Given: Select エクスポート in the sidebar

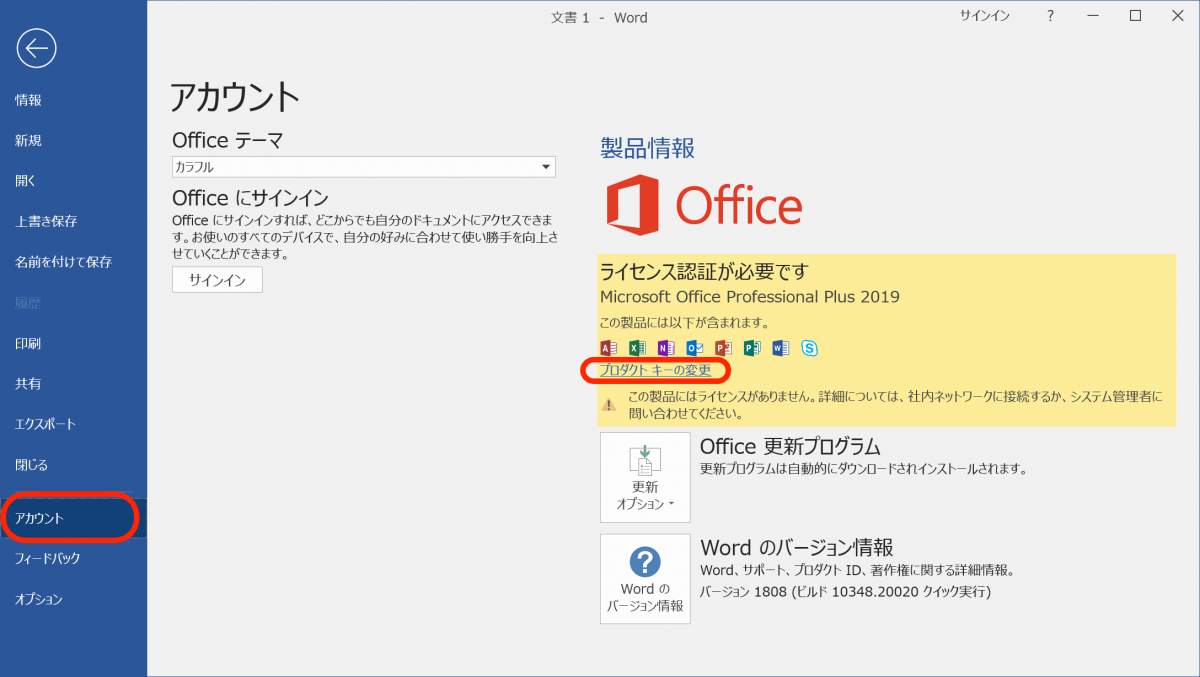Looking at the screenshot, I should [x=45, y=423].
